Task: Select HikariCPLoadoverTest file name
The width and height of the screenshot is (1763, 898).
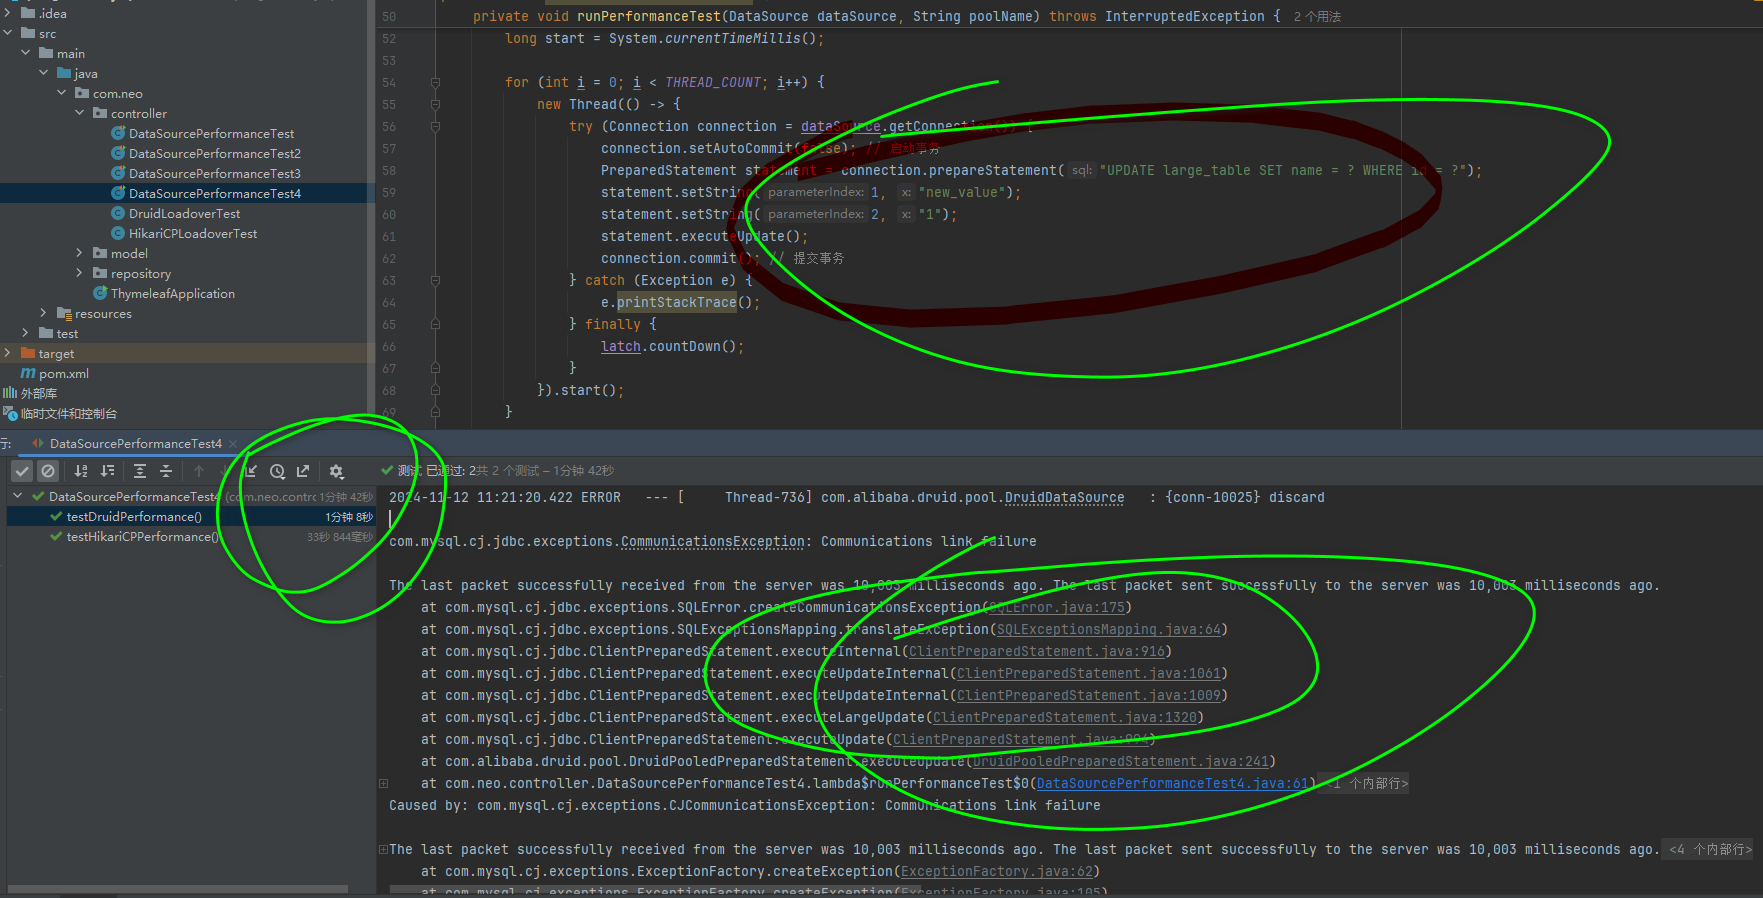Action: [x=193, y=233]
